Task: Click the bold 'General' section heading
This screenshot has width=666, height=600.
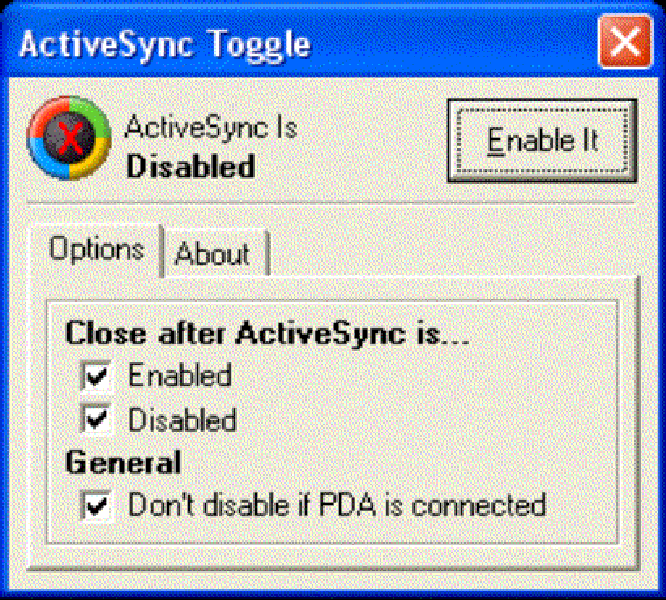Action: click(x=123, y=462)
